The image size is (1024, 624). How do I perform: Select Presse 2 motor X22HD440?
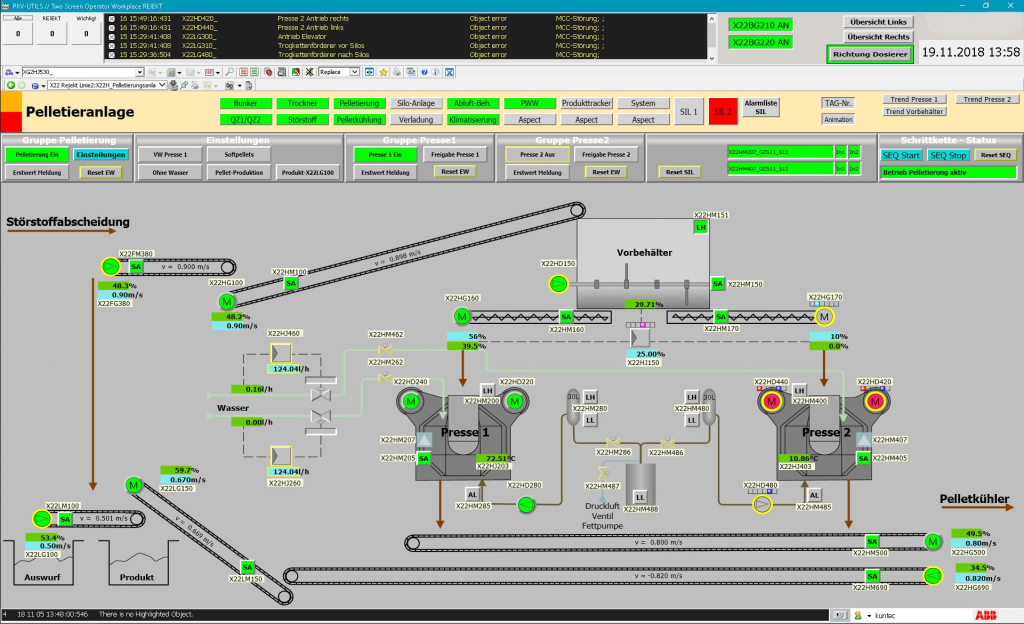click(x=771, y=402)
